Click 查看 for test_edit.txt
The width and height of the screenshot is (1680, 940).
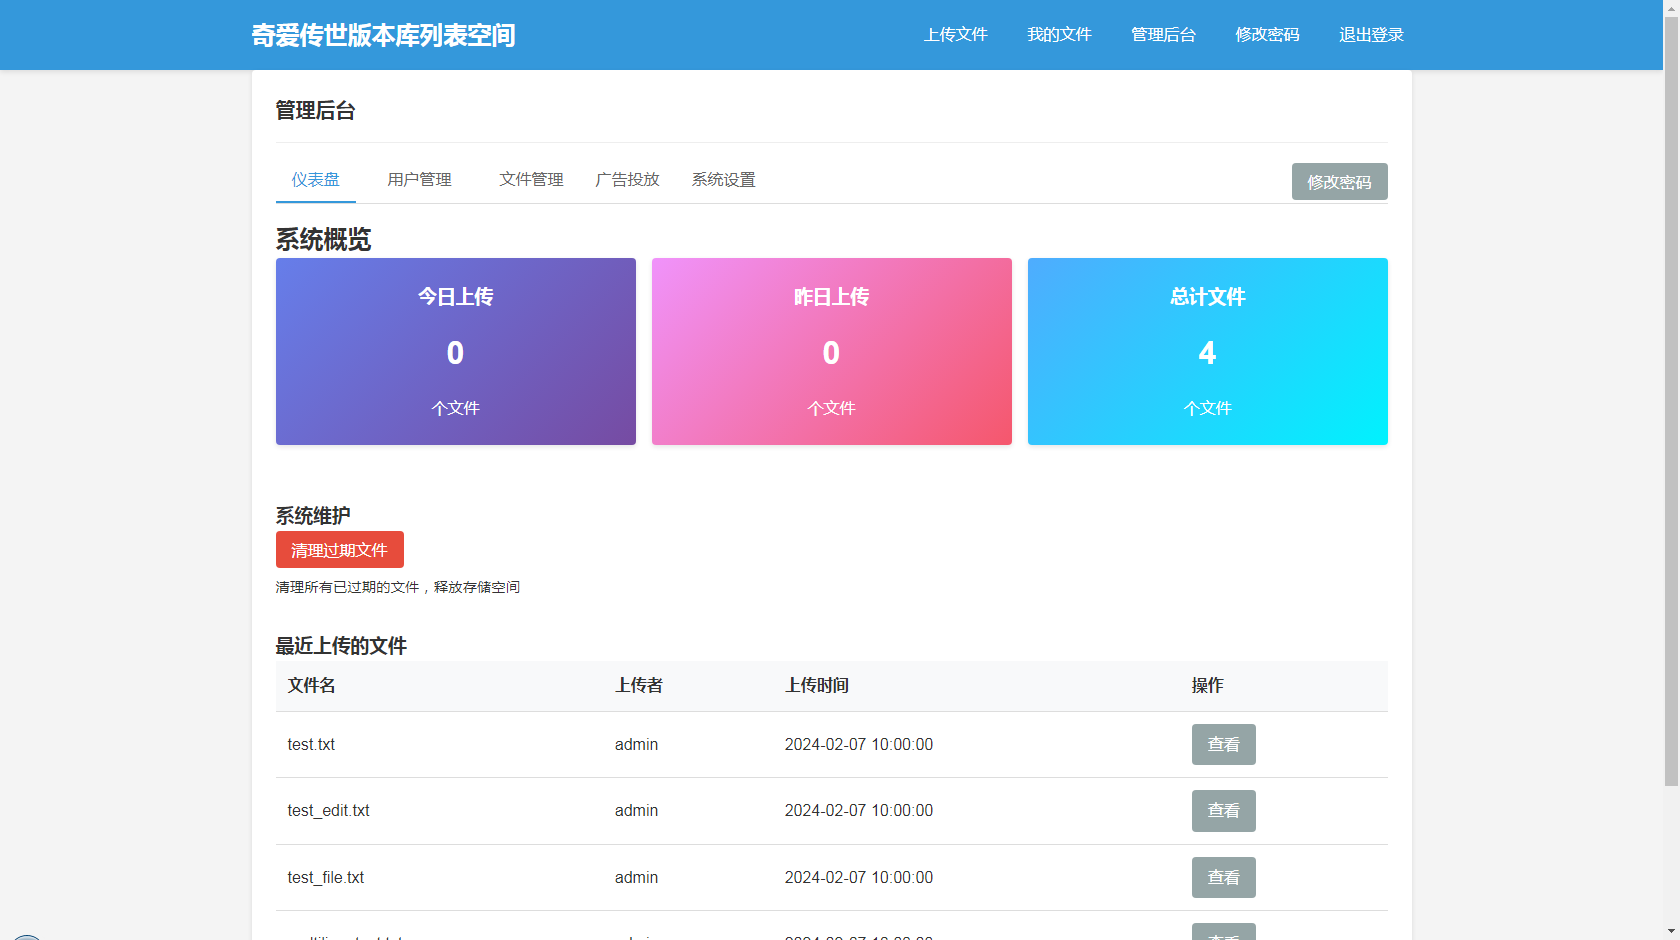pyautogui.click(x=1223, y=811)
